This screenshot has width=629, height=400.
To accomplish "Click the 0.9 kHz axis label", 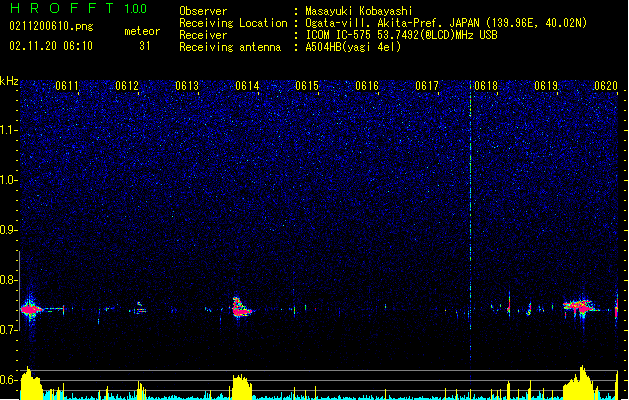I will 9,230.
